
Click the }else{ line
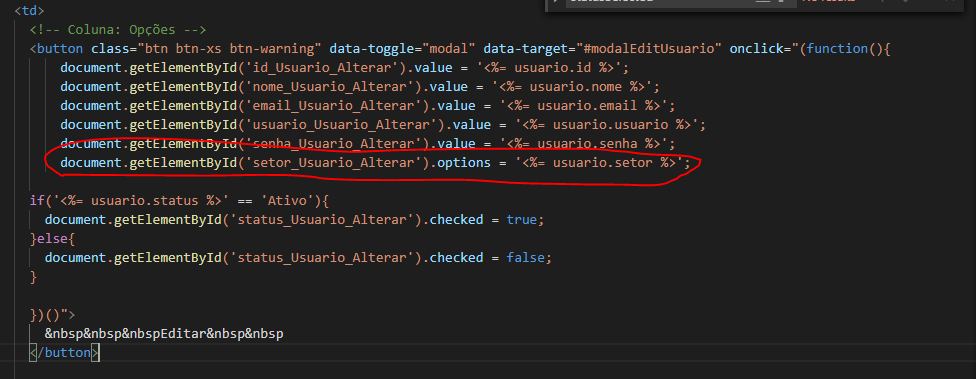coord(52,239)
